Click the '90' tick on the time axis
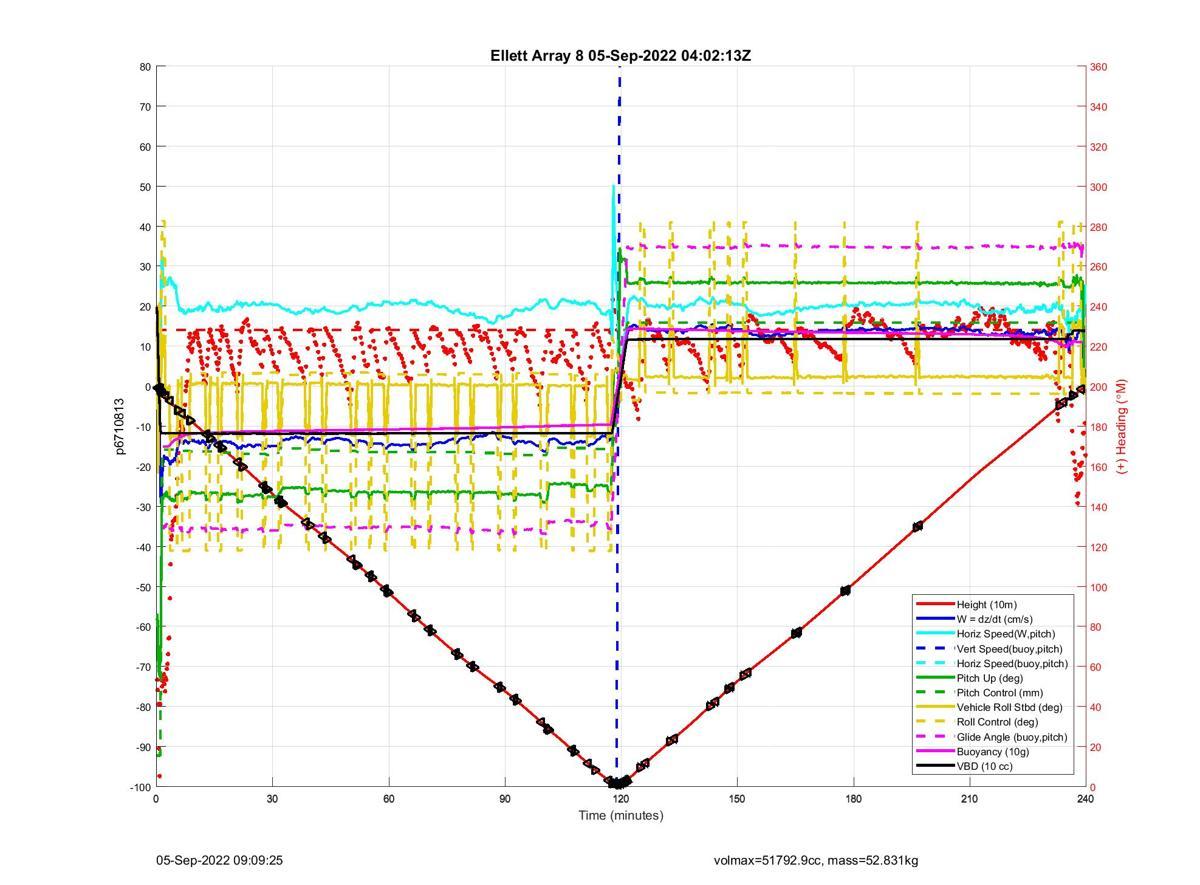Image resolution: width=1200 pixels, height=885 pixels. [504, 798]
